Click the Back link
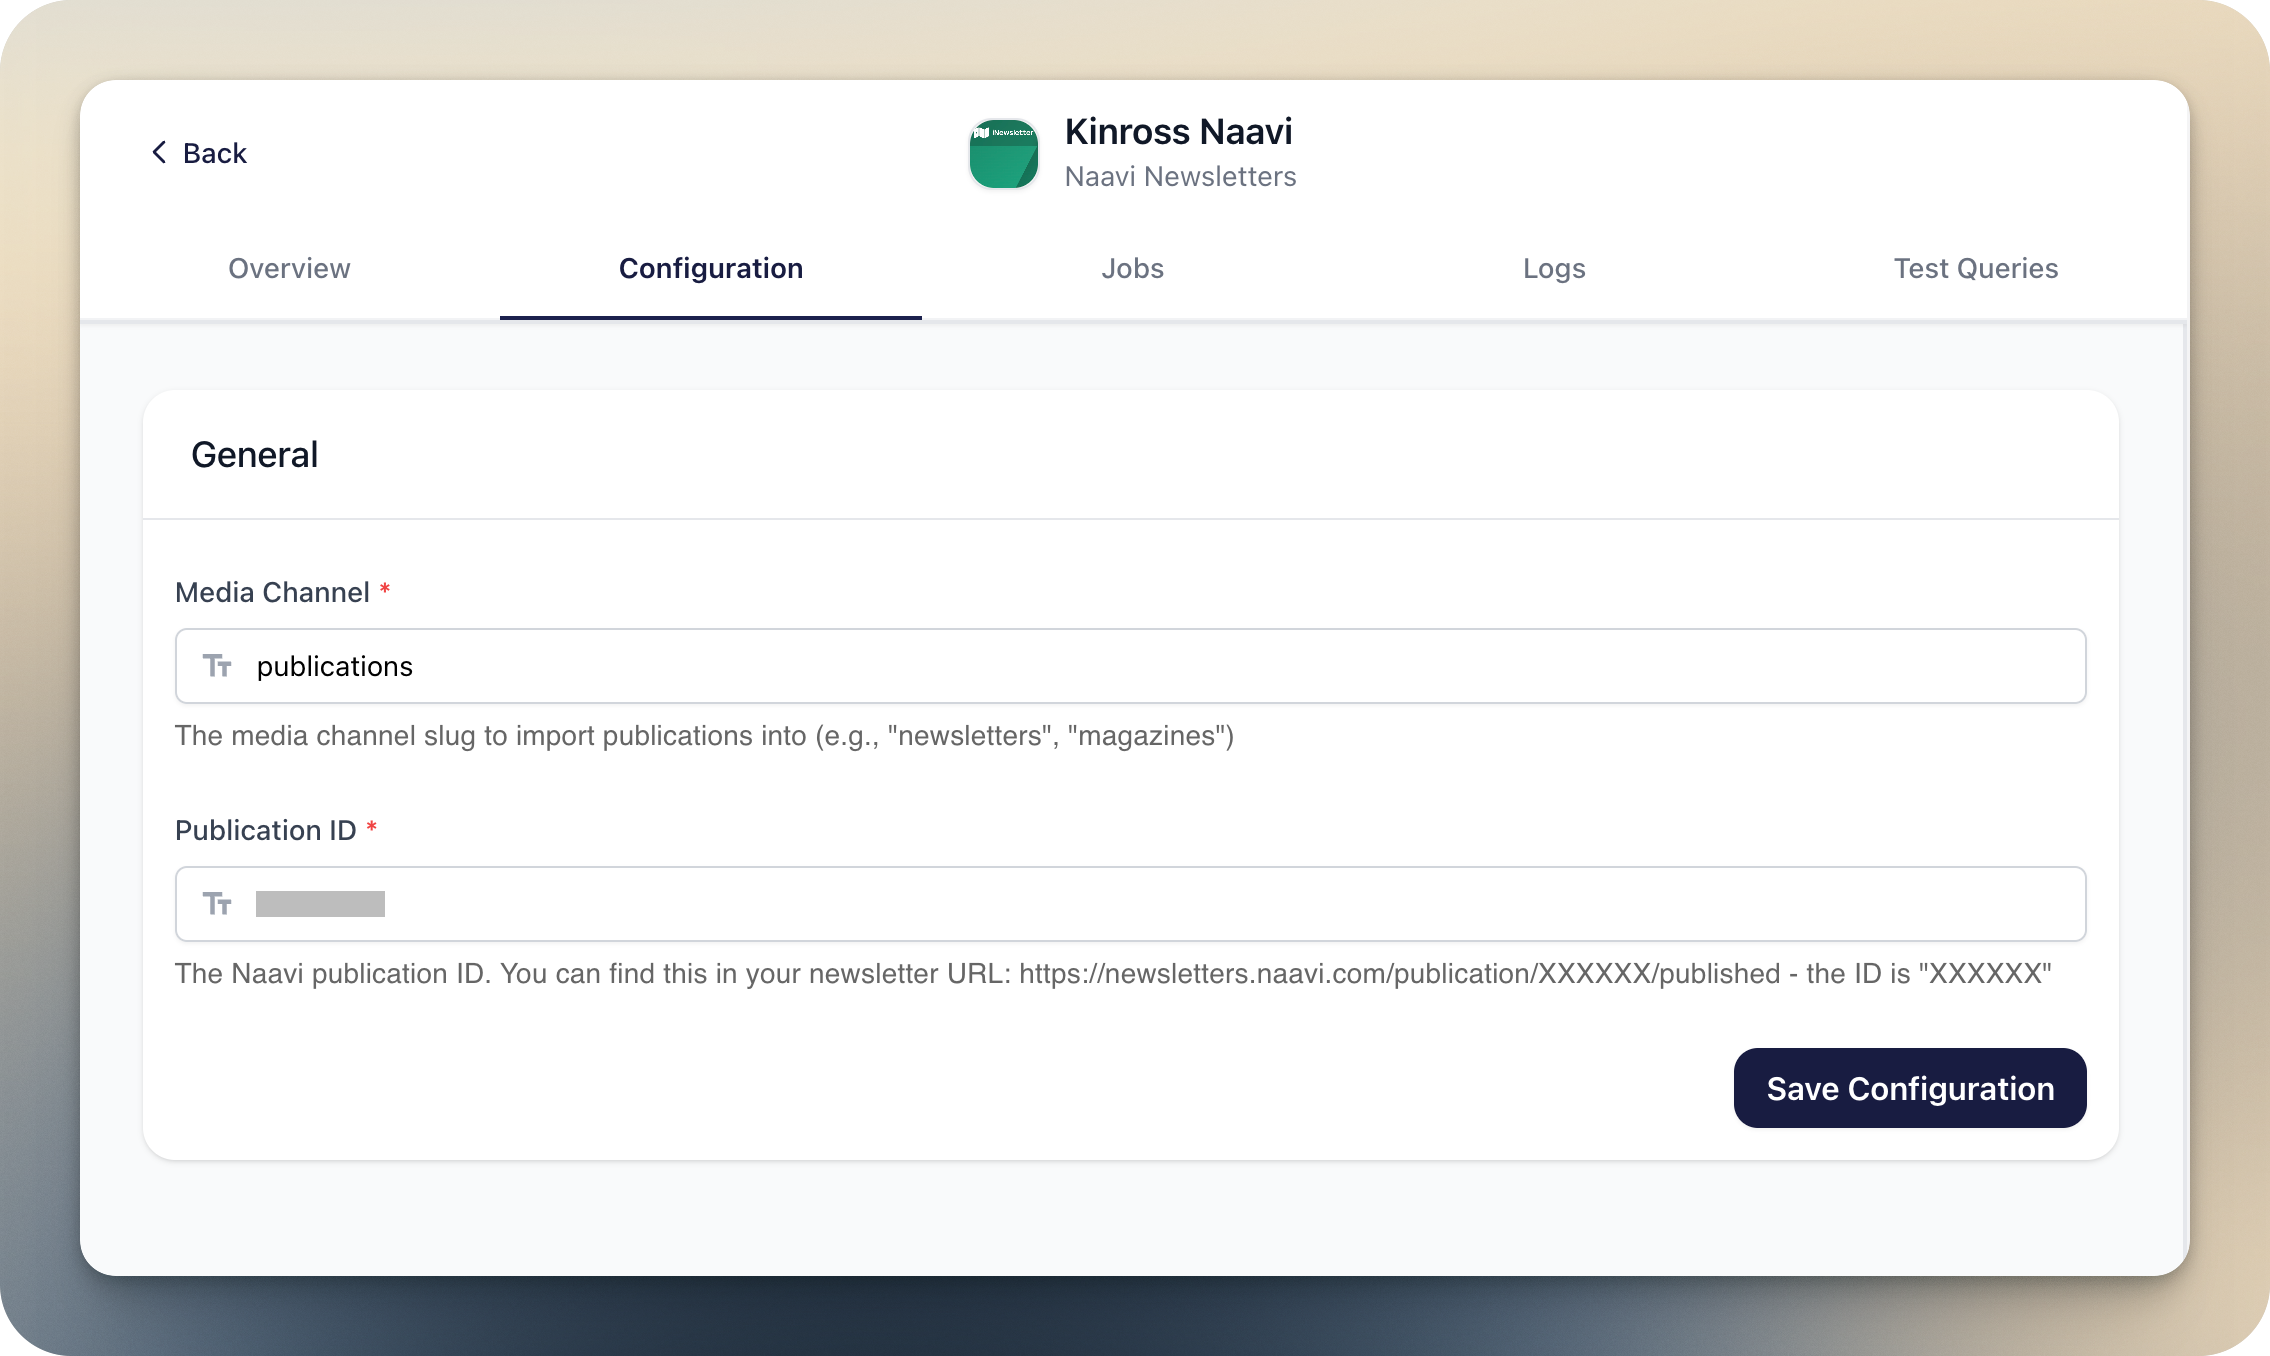This screenshot has width=2270, height=1356. [213, 153]
